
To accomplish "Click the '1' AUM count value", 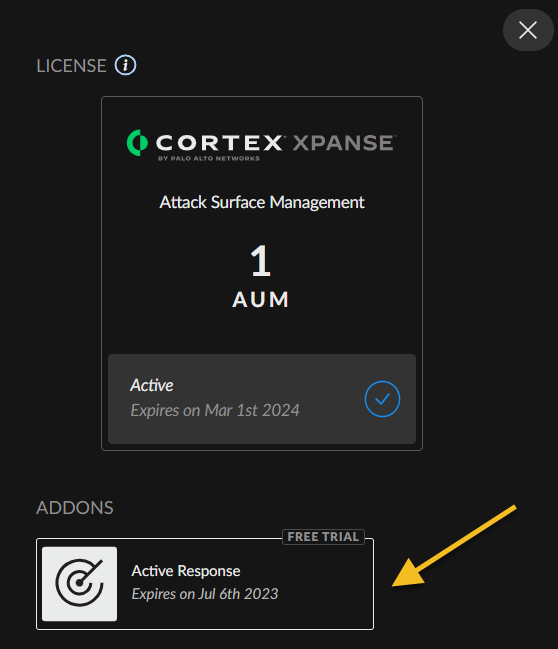I will click(x=260, y=261).
